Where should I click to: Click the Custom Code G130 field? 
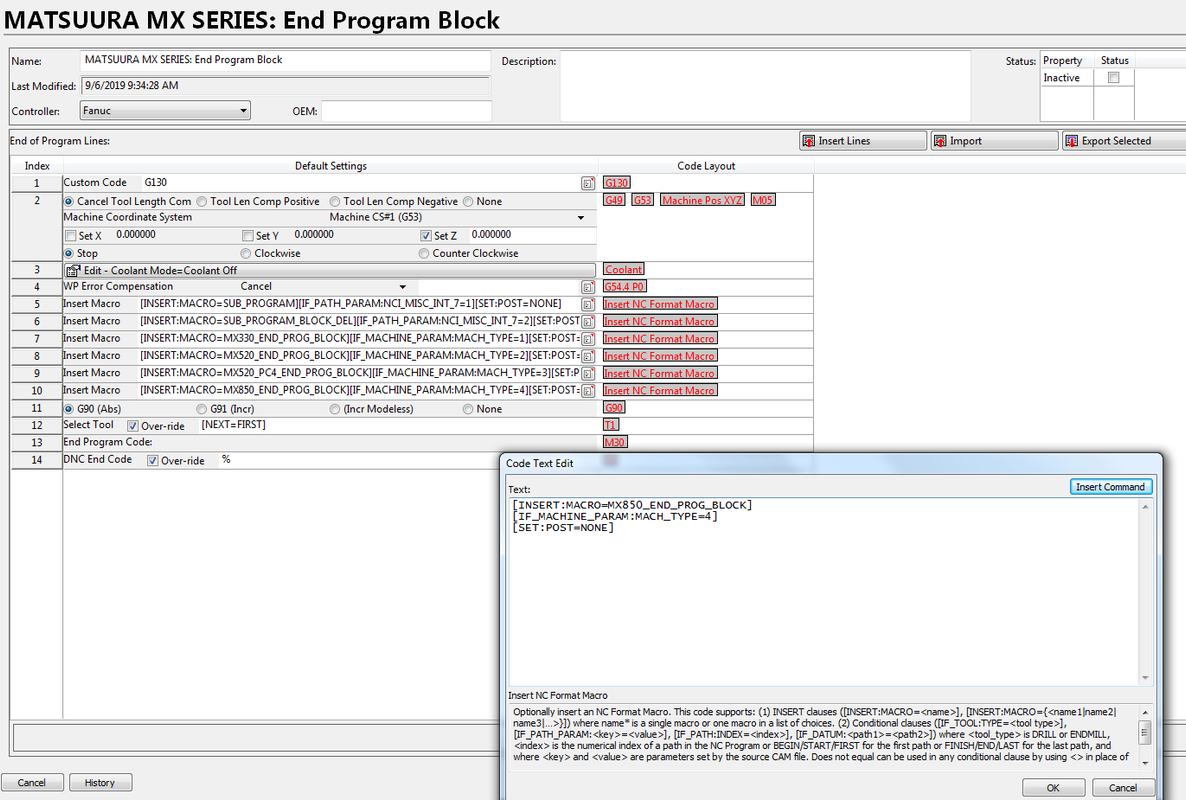(360, 183)
